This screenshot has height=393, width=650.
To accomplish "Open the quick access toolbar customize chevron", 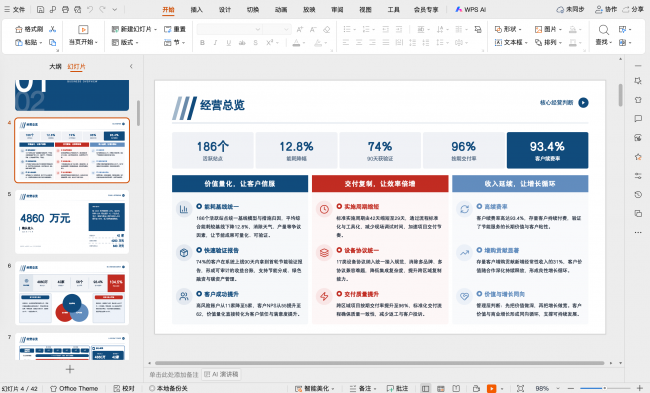I will pyautogui.click(x=115, y=9).
